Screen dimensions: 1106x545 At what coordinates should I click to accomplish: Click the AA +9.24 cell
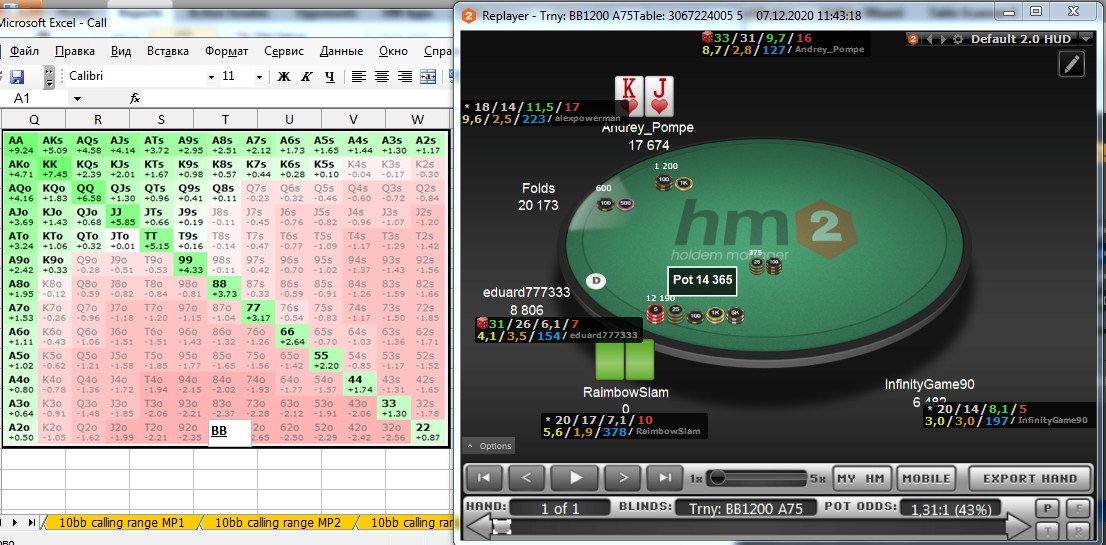click(x=21, y=145)
